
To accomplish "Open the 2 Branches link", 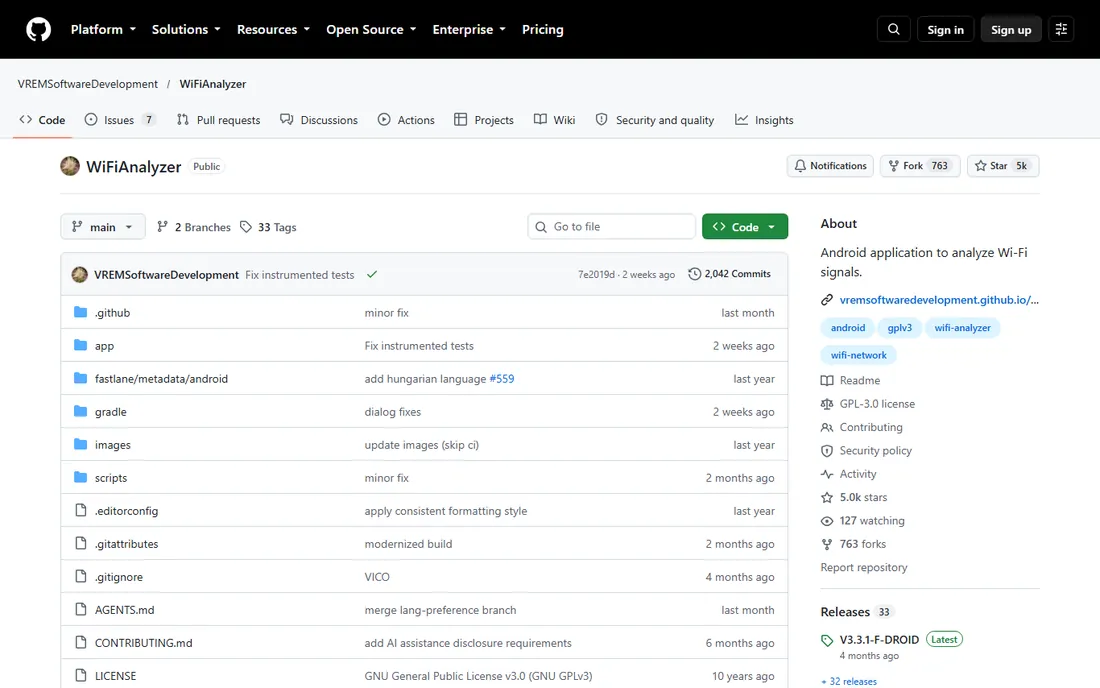I will pos(194,227).
